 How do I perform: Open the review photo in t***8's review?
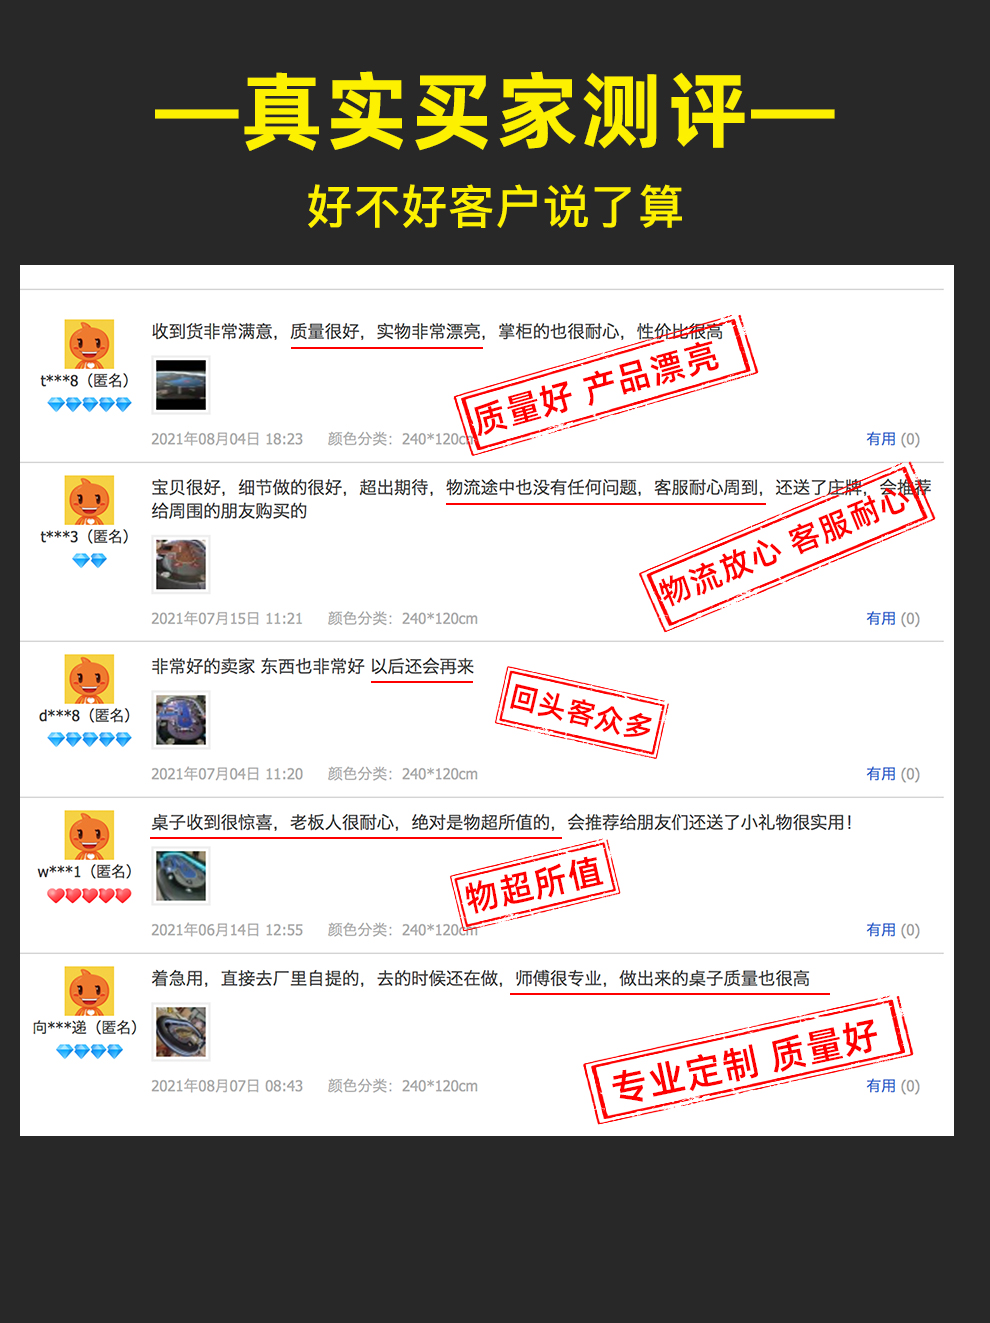pyautogui.click(x=181, y=385)
